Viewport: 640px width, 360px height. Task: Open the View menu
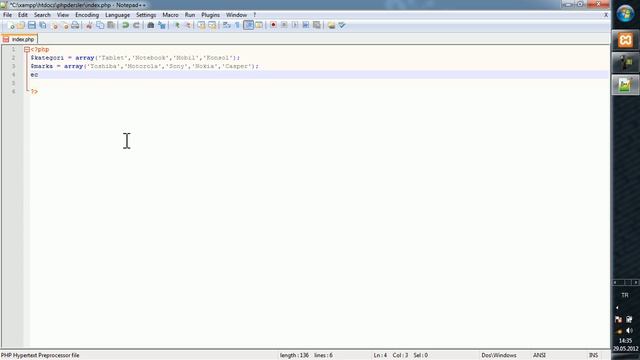[63, 15]
